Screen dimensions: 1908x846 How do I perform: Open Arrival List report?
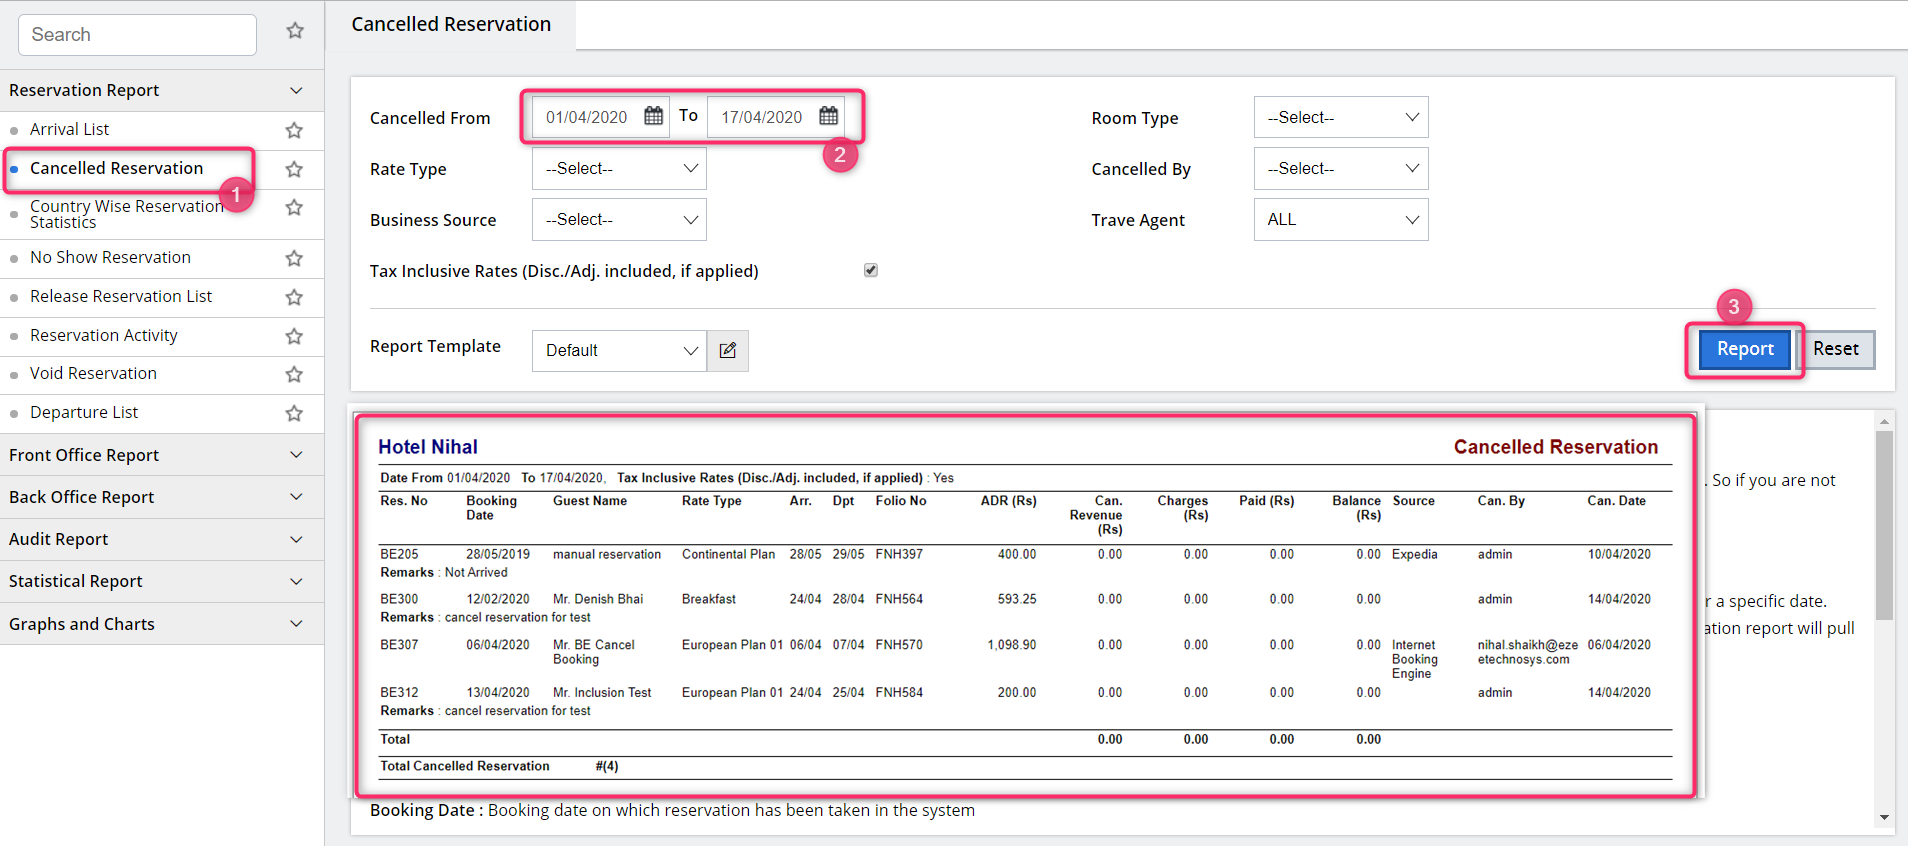pyautogui.click(x=69, y=129)
